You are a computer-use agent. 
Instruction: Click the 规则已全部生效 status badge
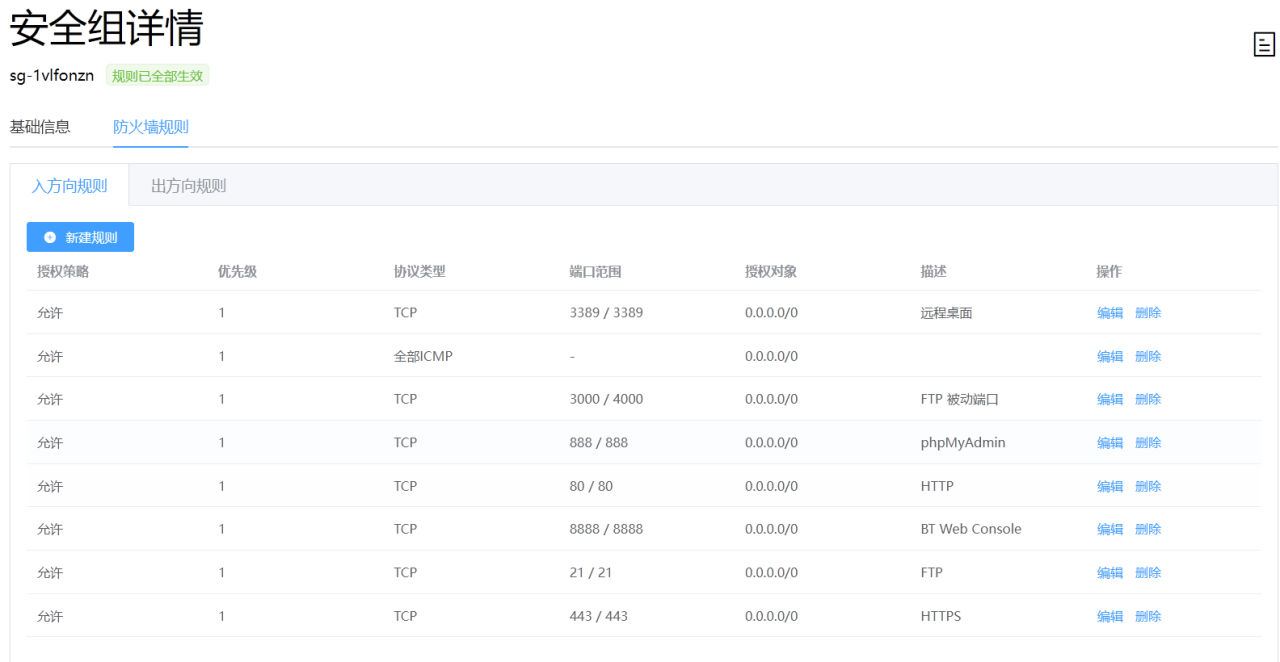click(157, 76)
